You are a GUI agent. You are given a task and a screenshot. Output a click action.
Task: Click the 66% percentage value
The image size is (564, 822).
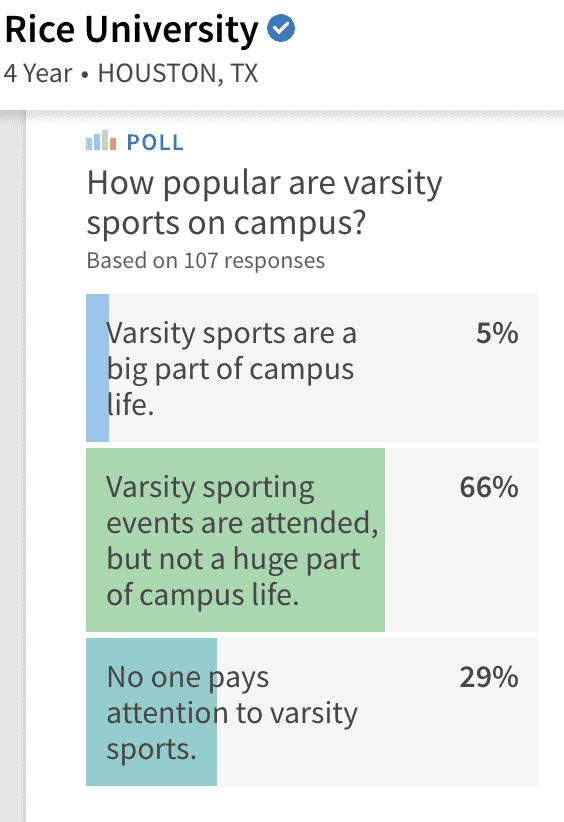[489, 488]
